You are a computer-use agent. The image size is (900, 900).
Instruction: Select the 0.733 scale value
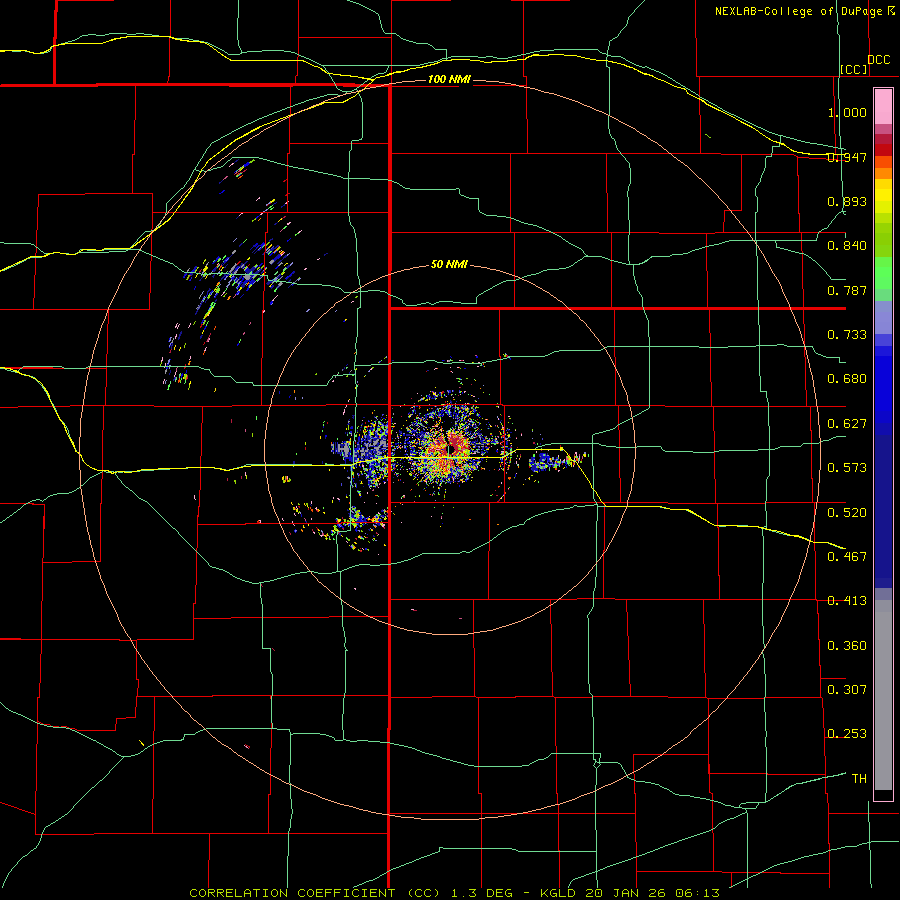click(847, 335)
